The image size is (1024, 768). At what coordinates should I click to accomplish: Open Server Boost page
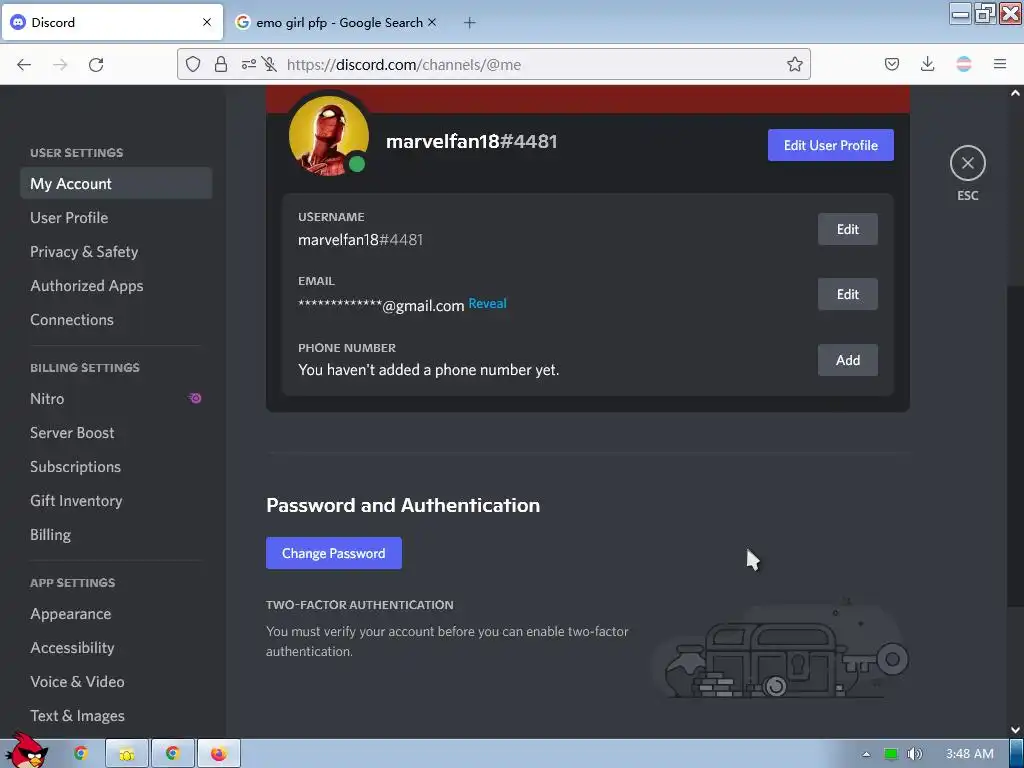coord(116,432)
